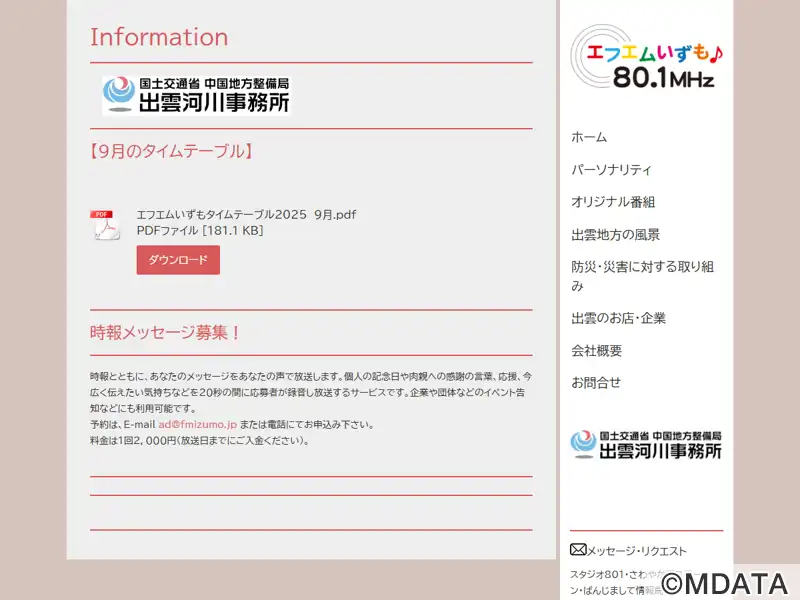Click the envelope icon beside メッセージ・リクエスト

coord(578,549)
